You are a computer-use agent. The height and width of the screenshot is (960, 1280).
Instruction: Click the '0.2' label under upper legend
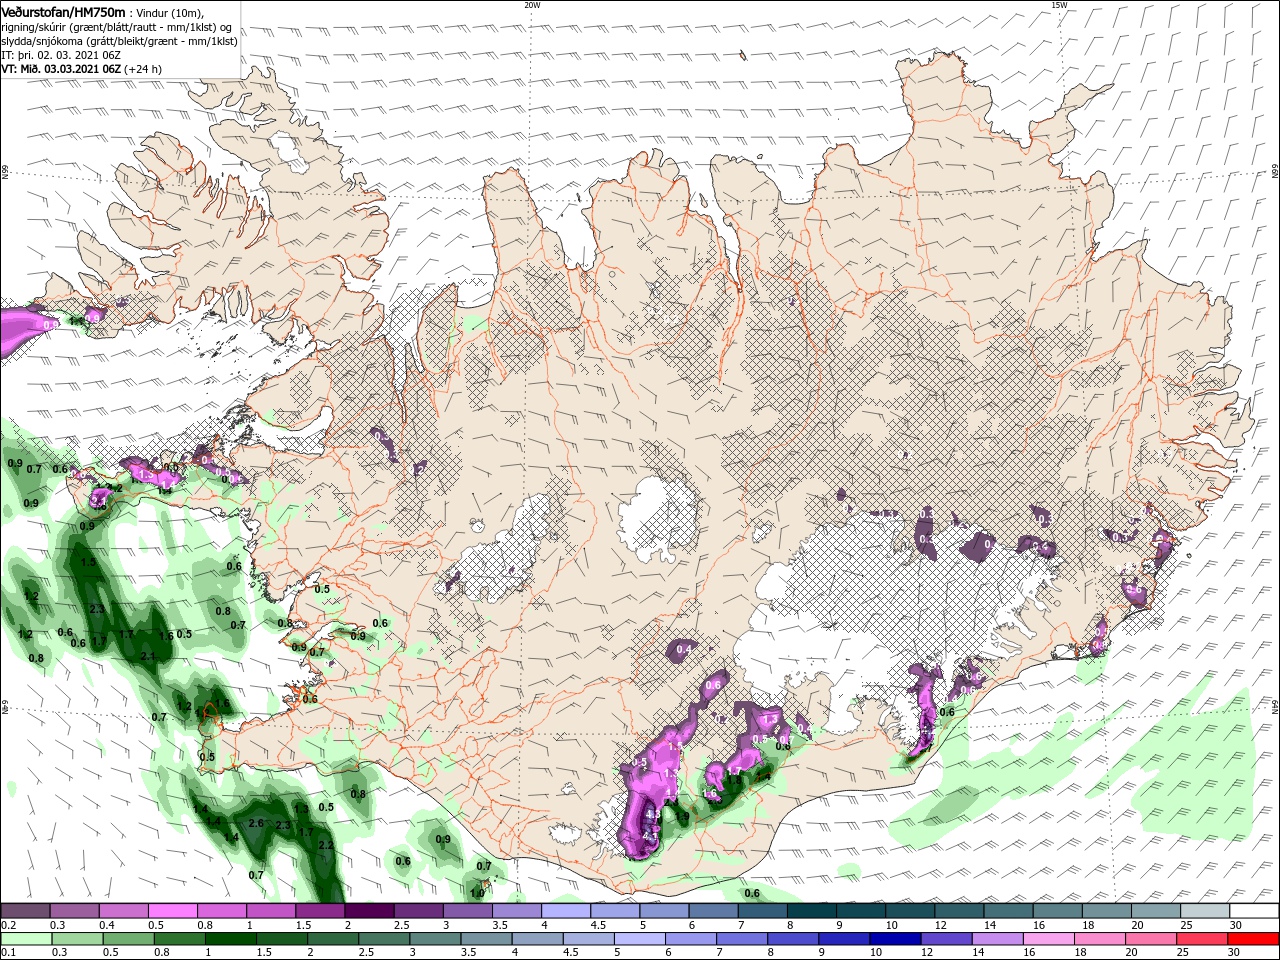coord(9,925)
